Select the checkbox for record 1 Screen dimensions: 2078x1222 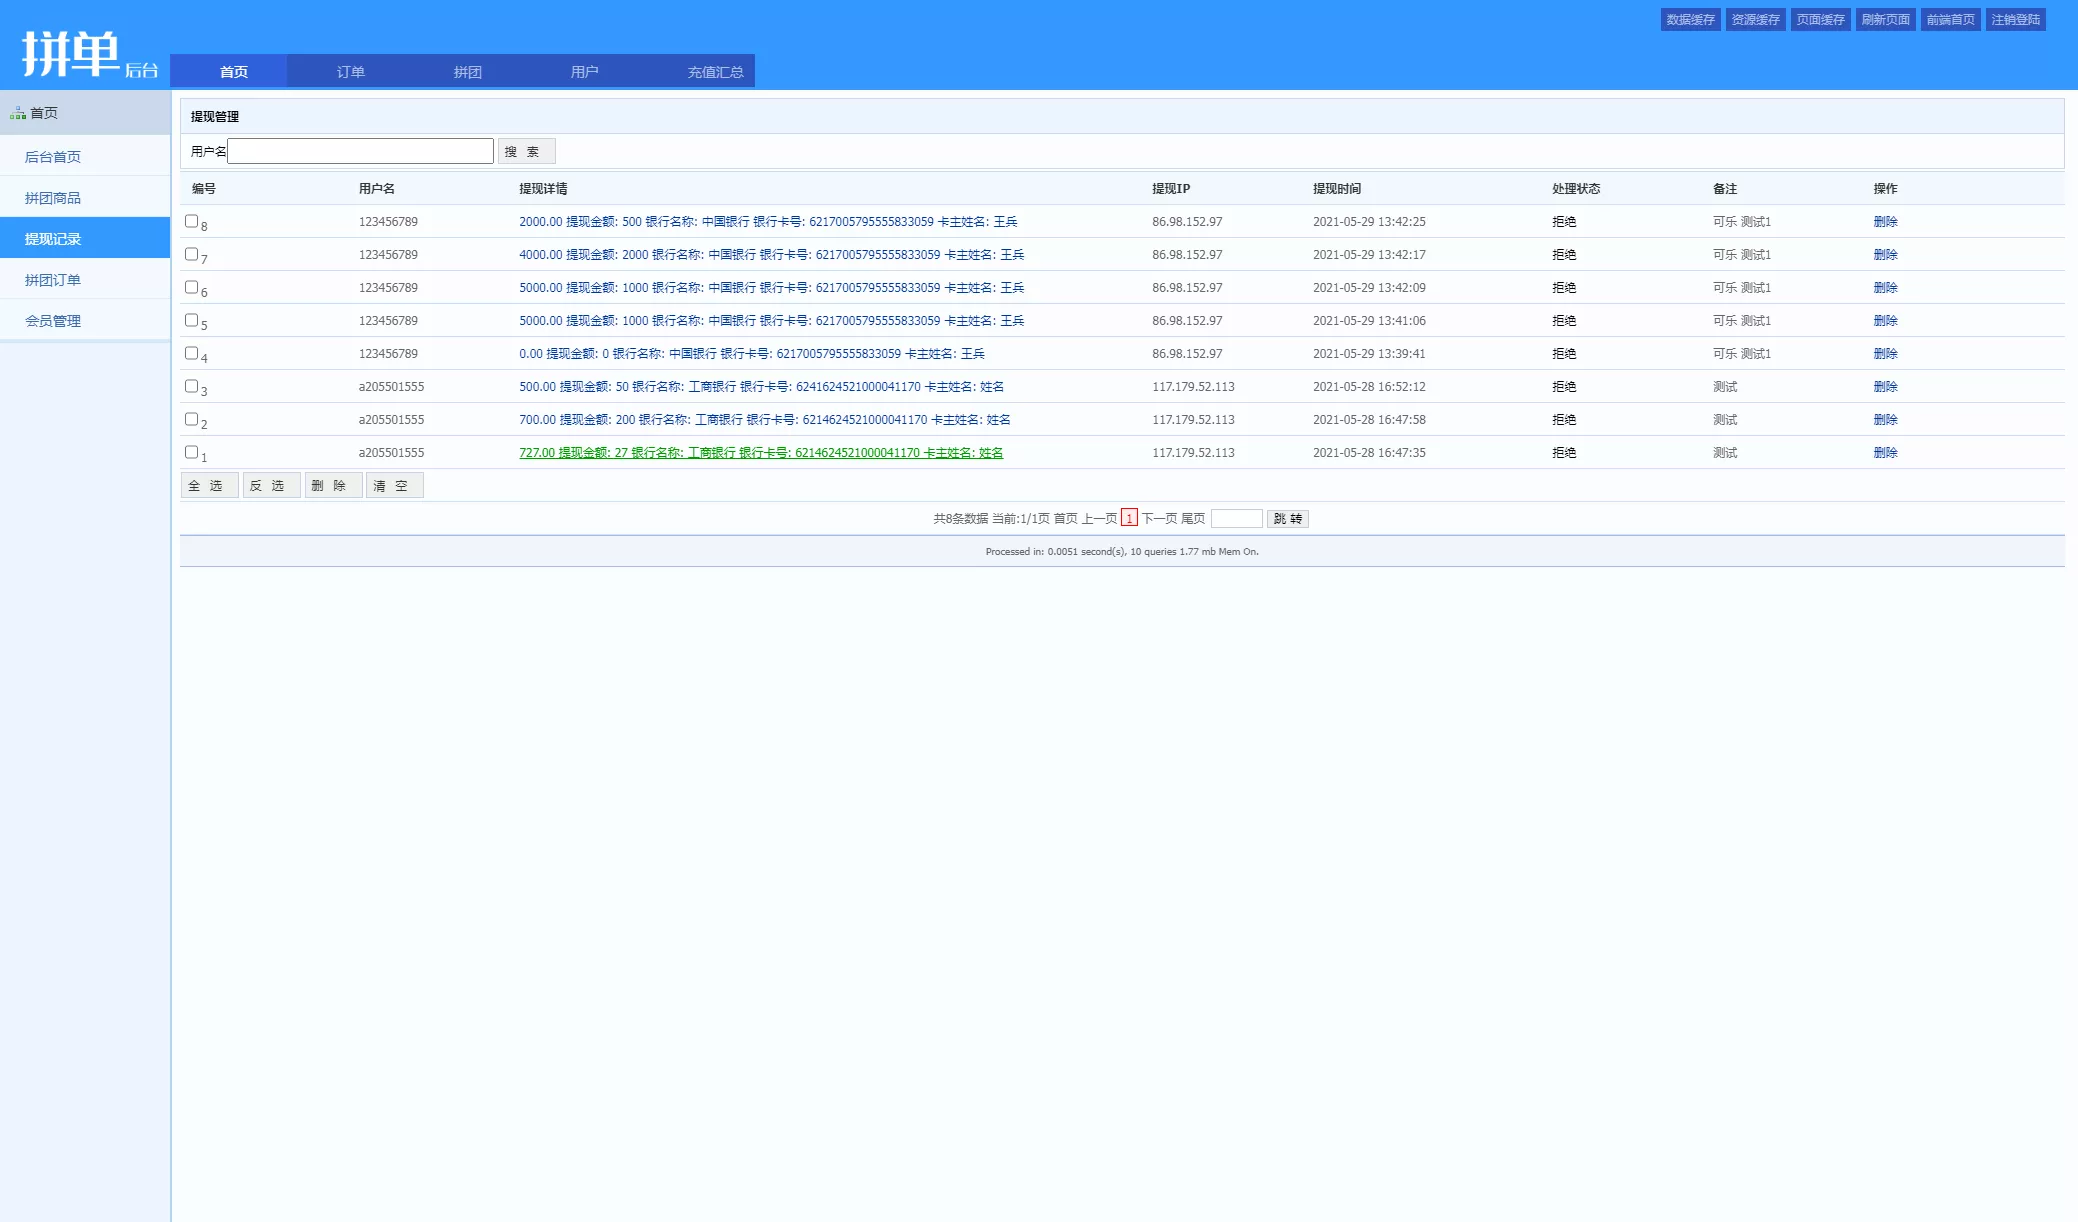coord(191,452)
